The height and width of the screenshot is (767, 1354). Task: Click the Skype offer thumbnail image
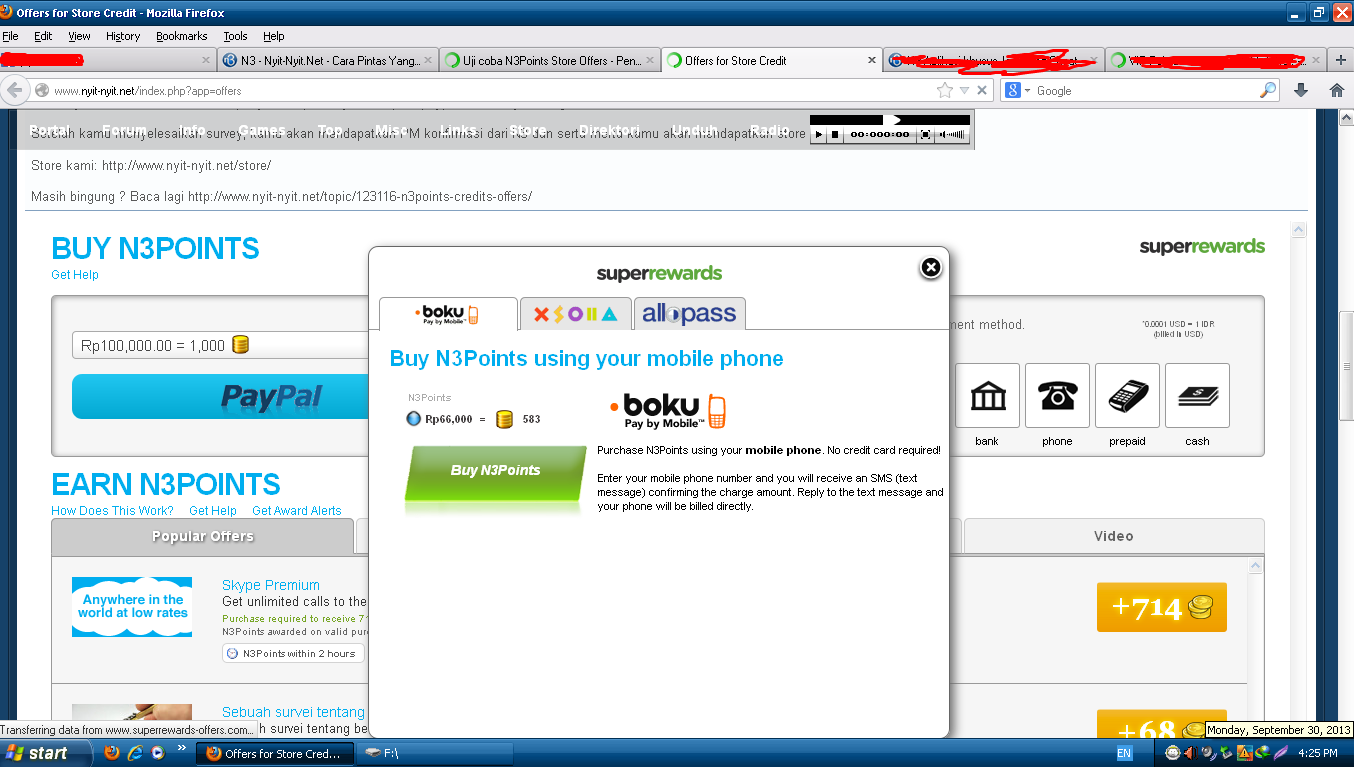coord(132,607)
